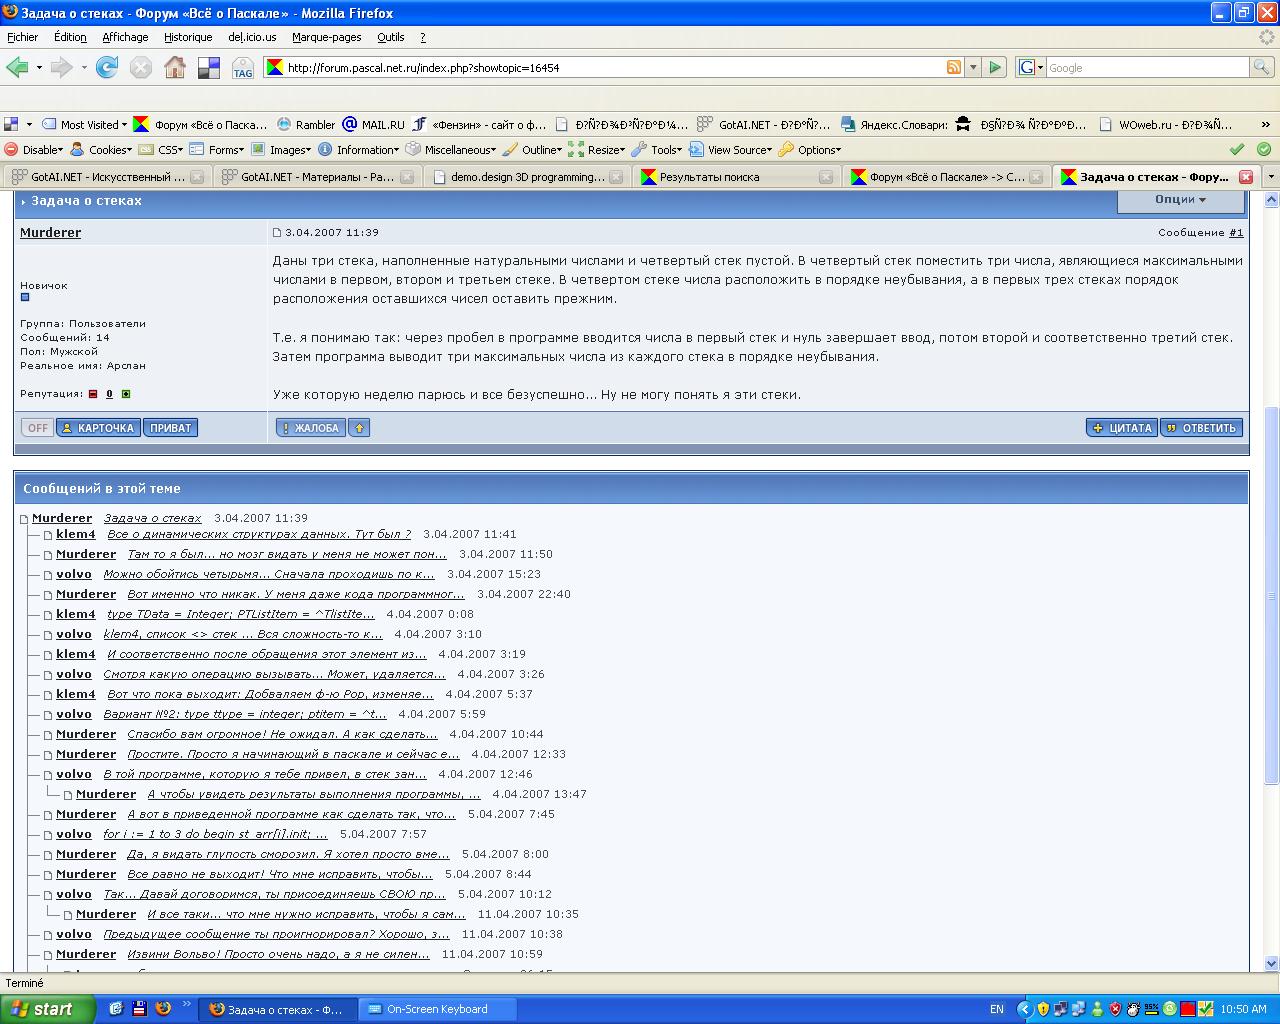Click the red minus reputation button
Image resolution: width=1280 pixels, height=1024 pixels.
click(x=93, y=394)
